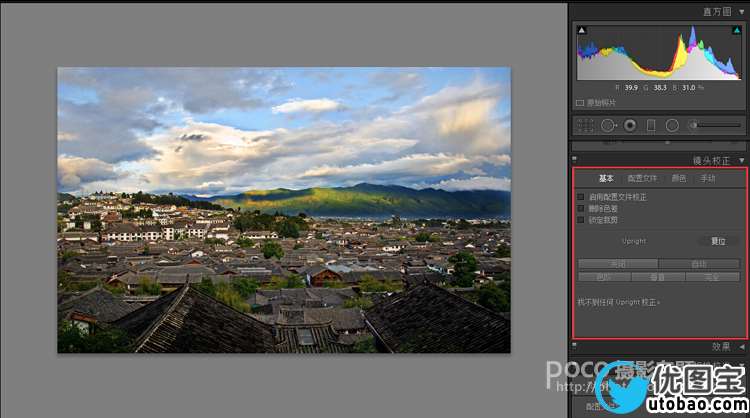Collapse the 直方图 histogram panel
Image resolution: width=750 pixels, height=418 pixels.
point(741,11)
